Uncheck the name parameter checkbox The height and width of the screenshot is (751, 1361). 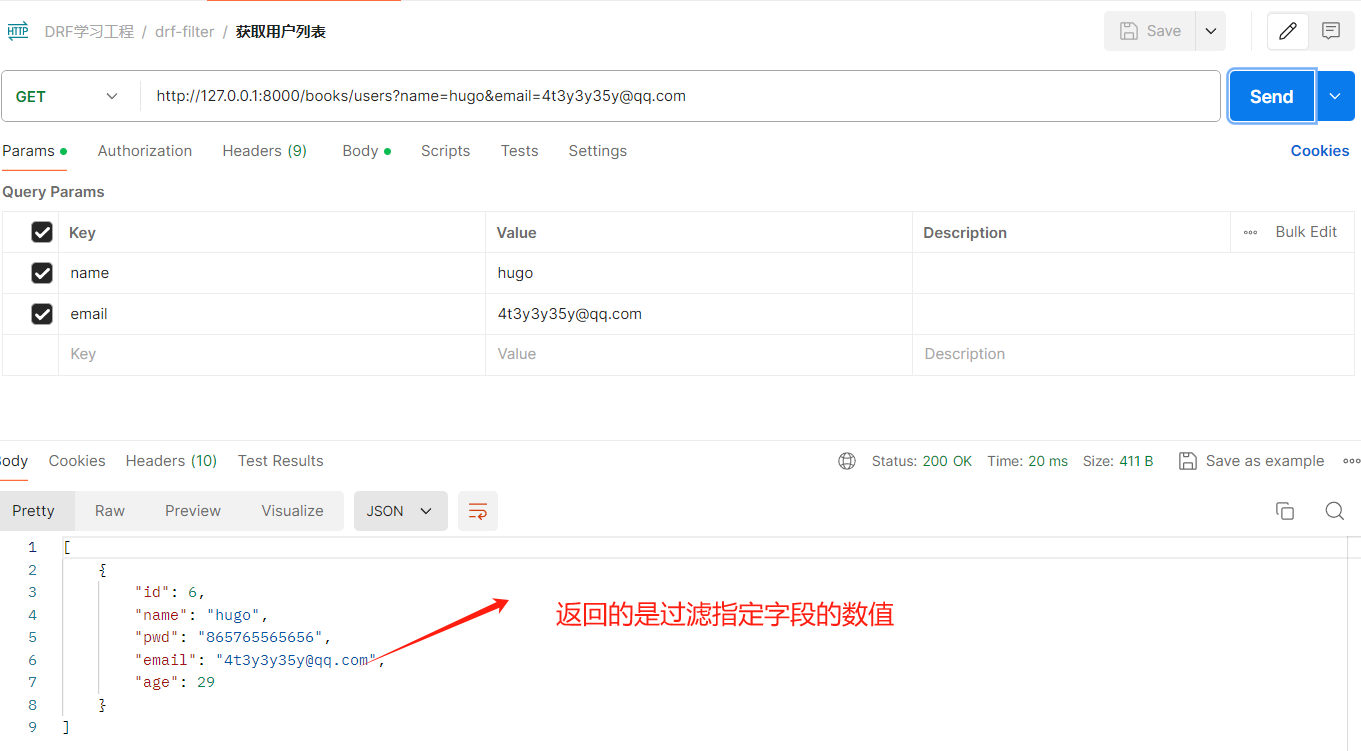(x=42, y=273)
